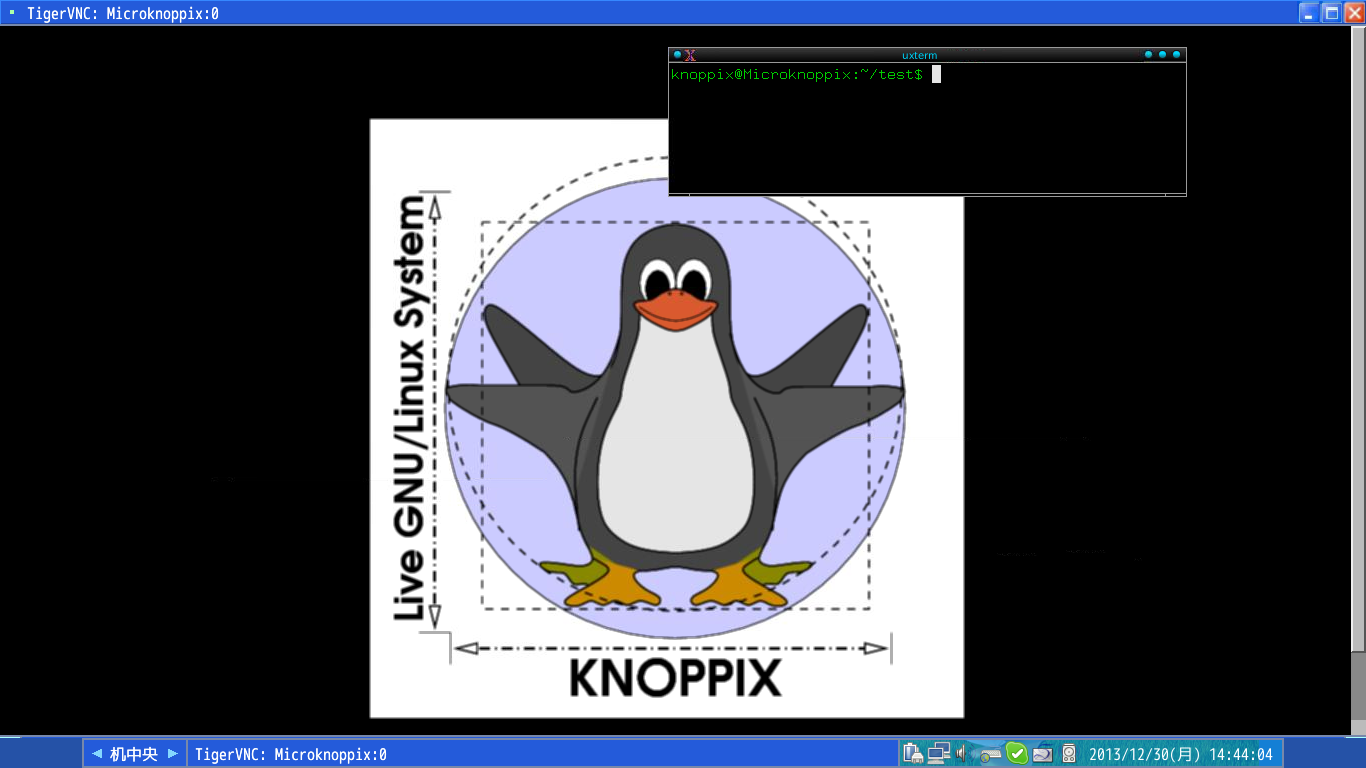The width and height of the screenshot is (1366, 768).
Task: Maximize the TigerVNC viewer window
Action: pos(1331,13)
